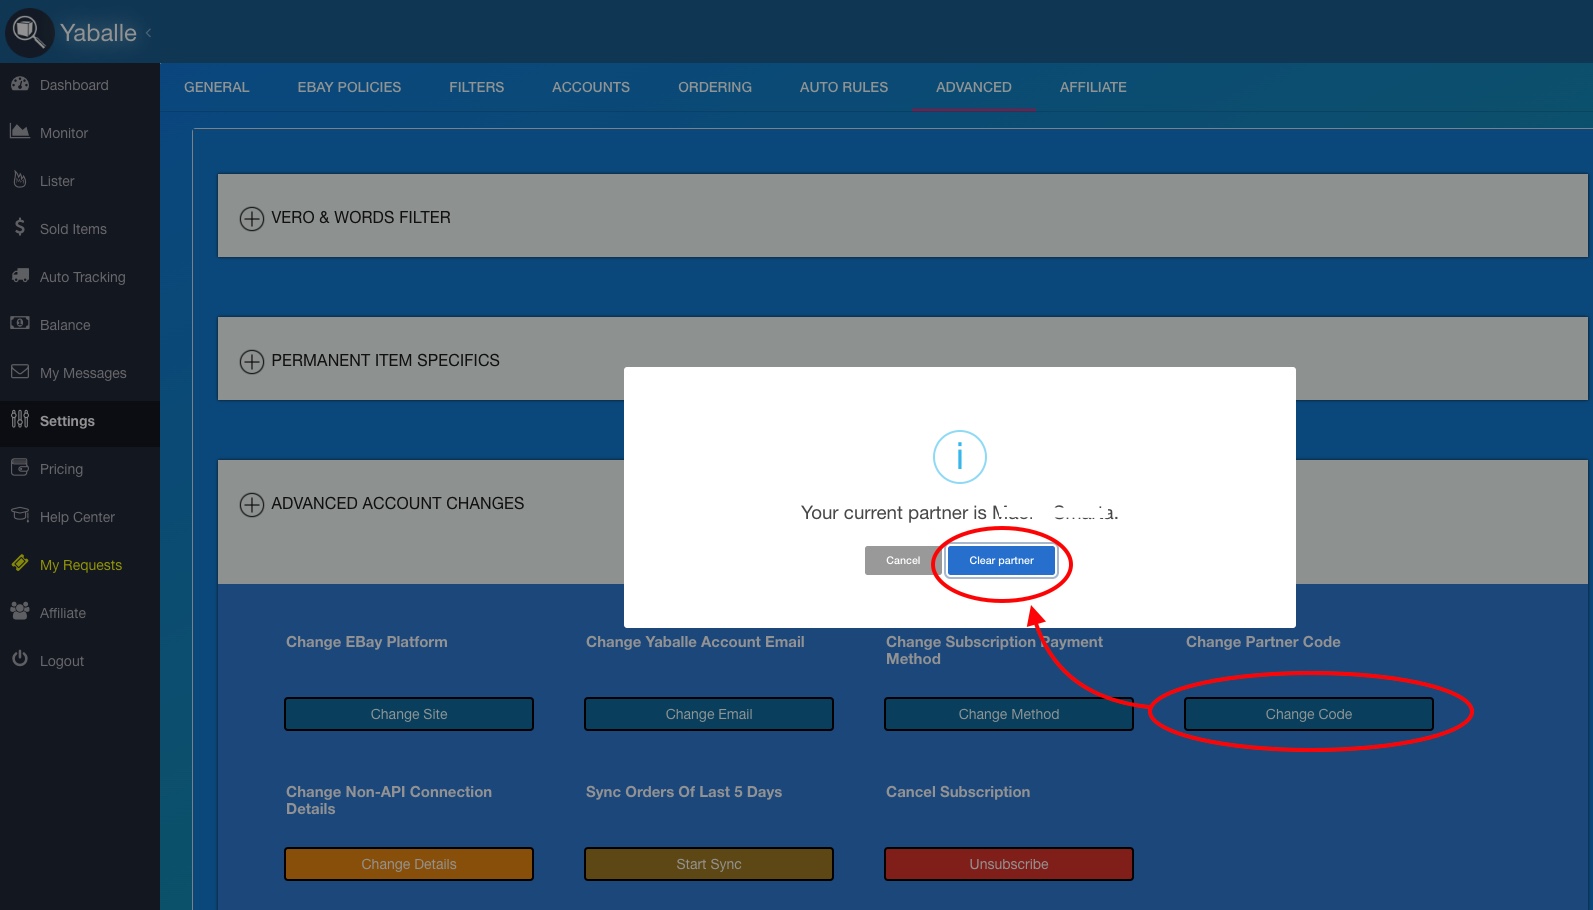1593x910 pixels.
Task: Open Dashboard via its gauge icon
Action: (x=20, y=84)
